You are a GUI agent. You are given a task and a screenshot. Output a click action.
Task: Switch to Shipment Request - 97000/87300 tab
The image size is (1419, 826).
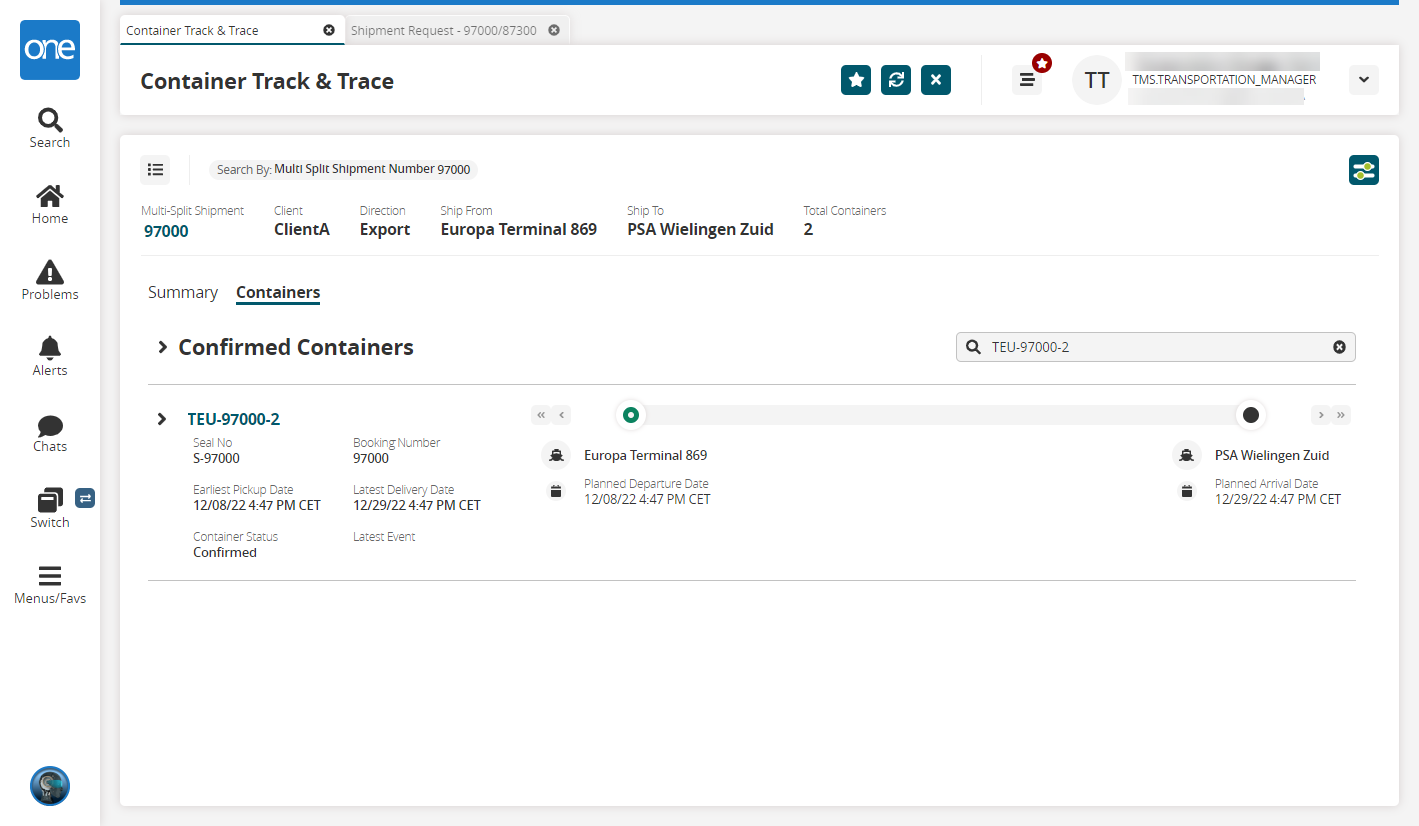pyautogui.click(x=444, y=30)
